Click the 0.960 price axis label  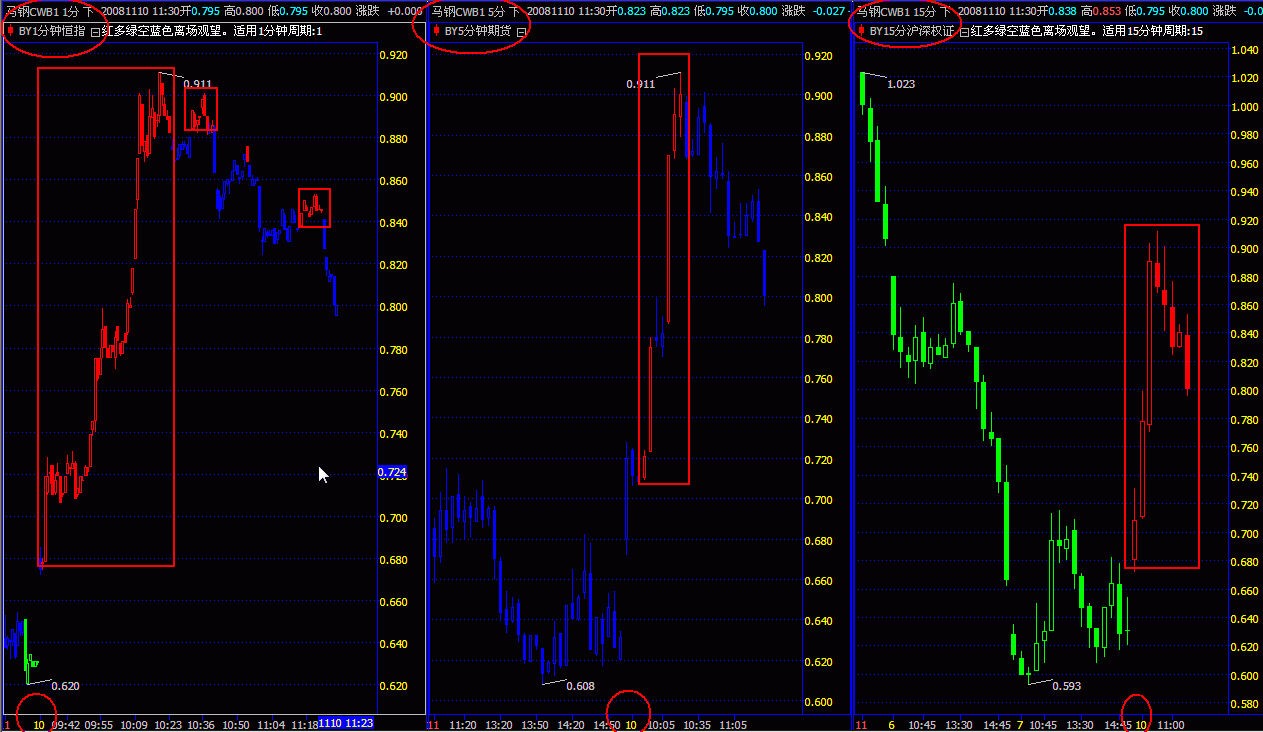pyautogui.click(x=1245, y=164)
